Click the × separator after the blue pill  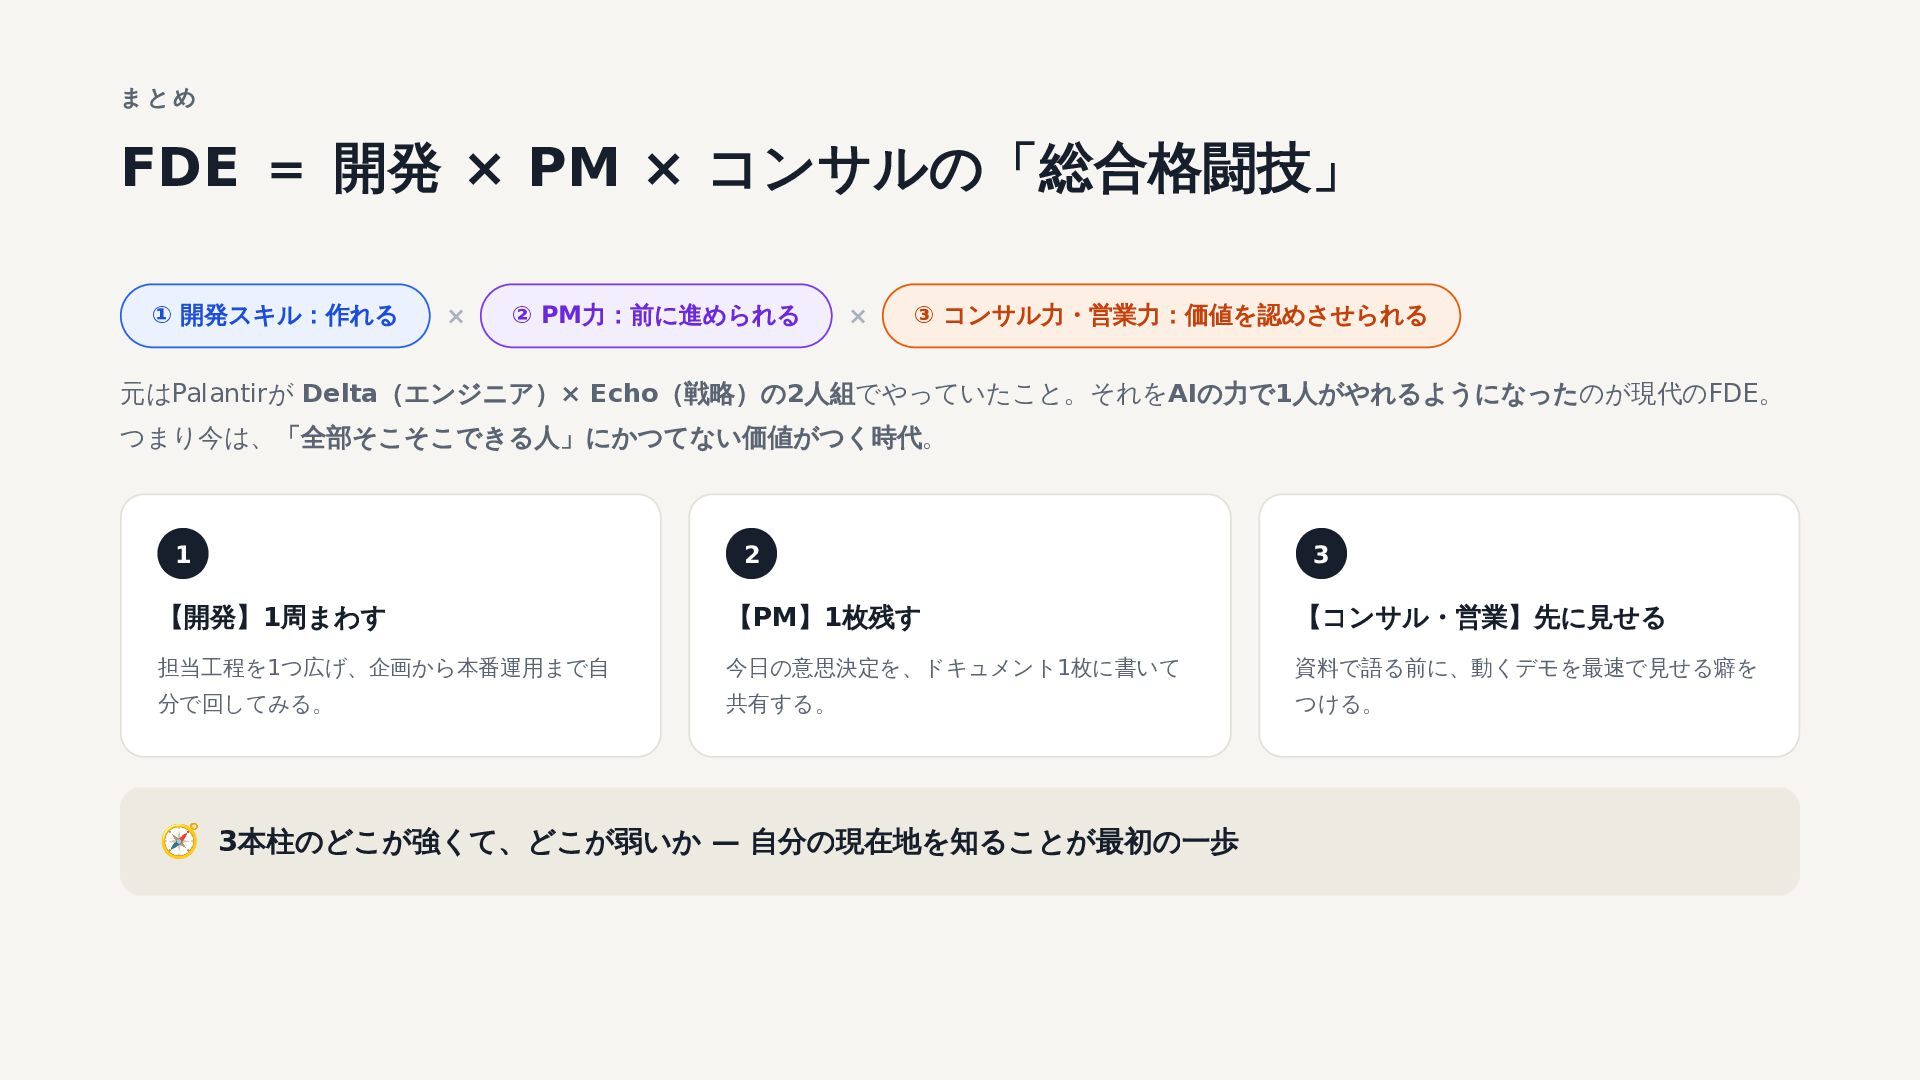[x=456, y=317]
